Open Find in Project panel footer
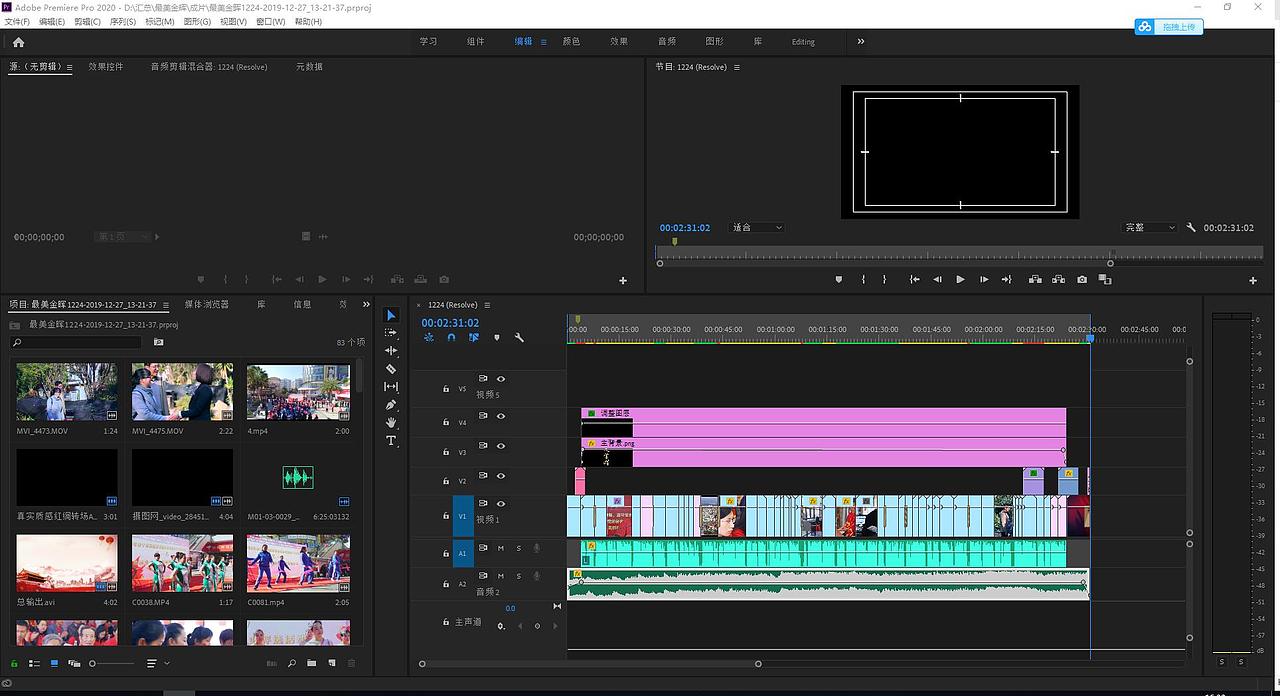Viewport: 1280px width, 696px height. tap(292, 663)
